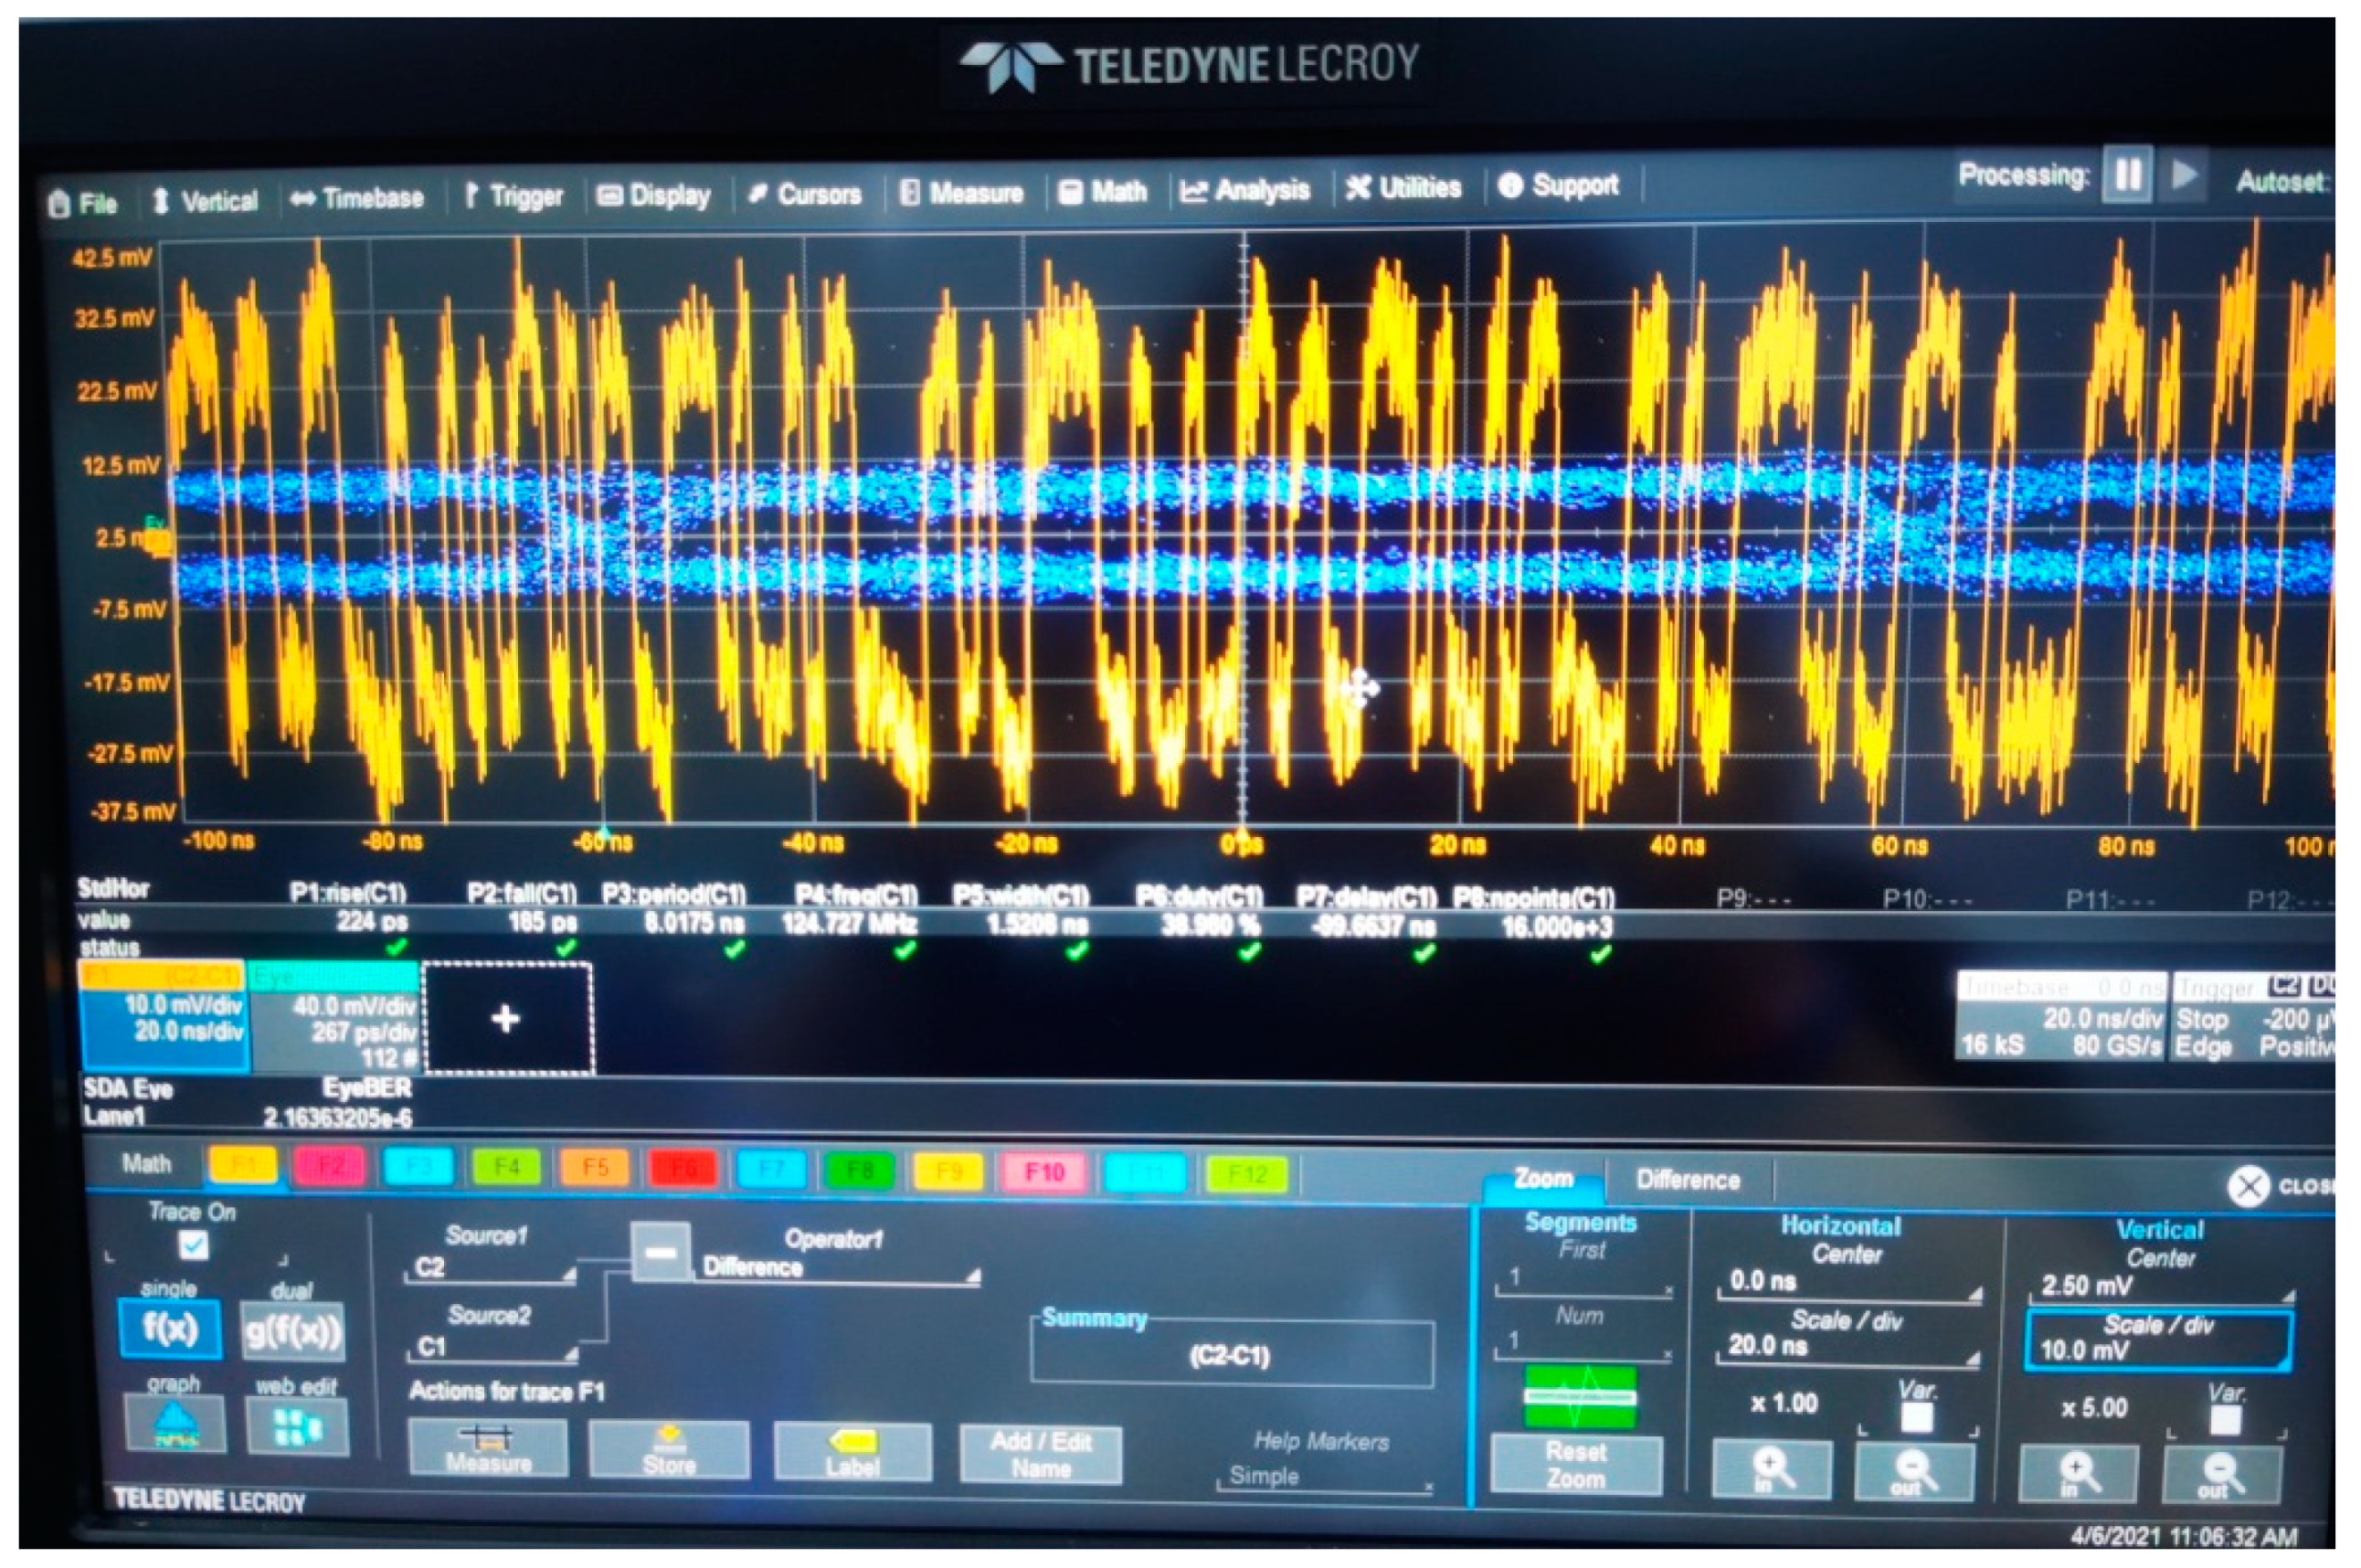
Task: Open the Source1 C2 selector
Action: point(490,1268)
